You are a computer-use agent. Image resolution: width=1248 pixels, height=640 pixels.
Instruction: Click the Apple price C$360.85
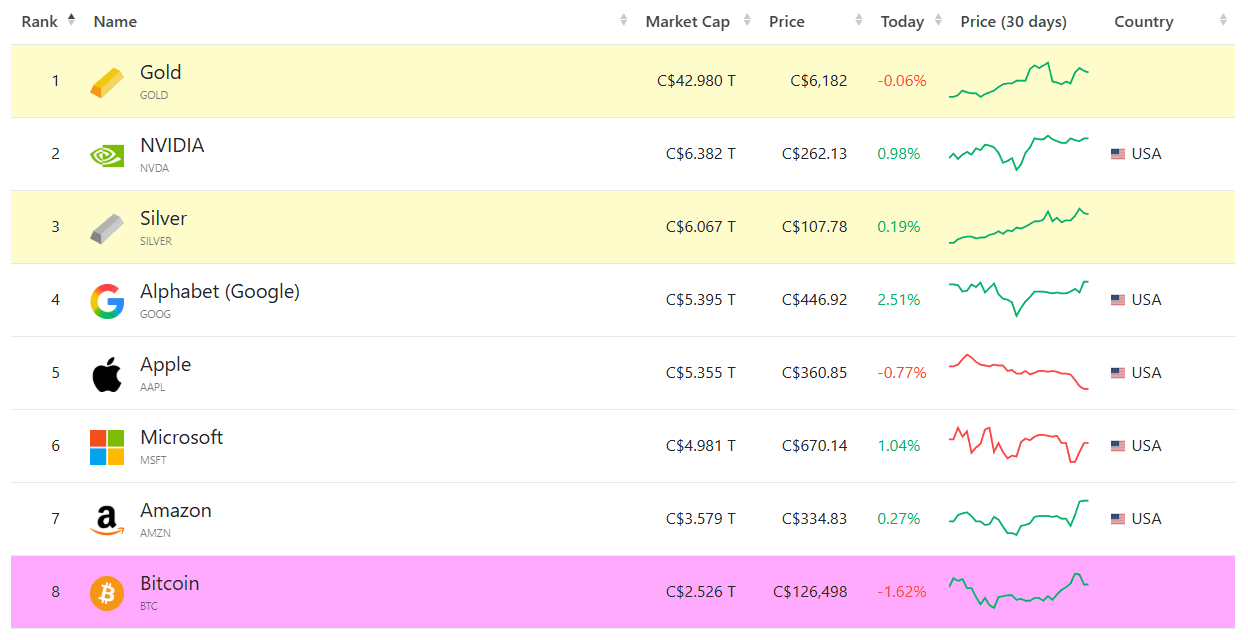coord(815,373)
